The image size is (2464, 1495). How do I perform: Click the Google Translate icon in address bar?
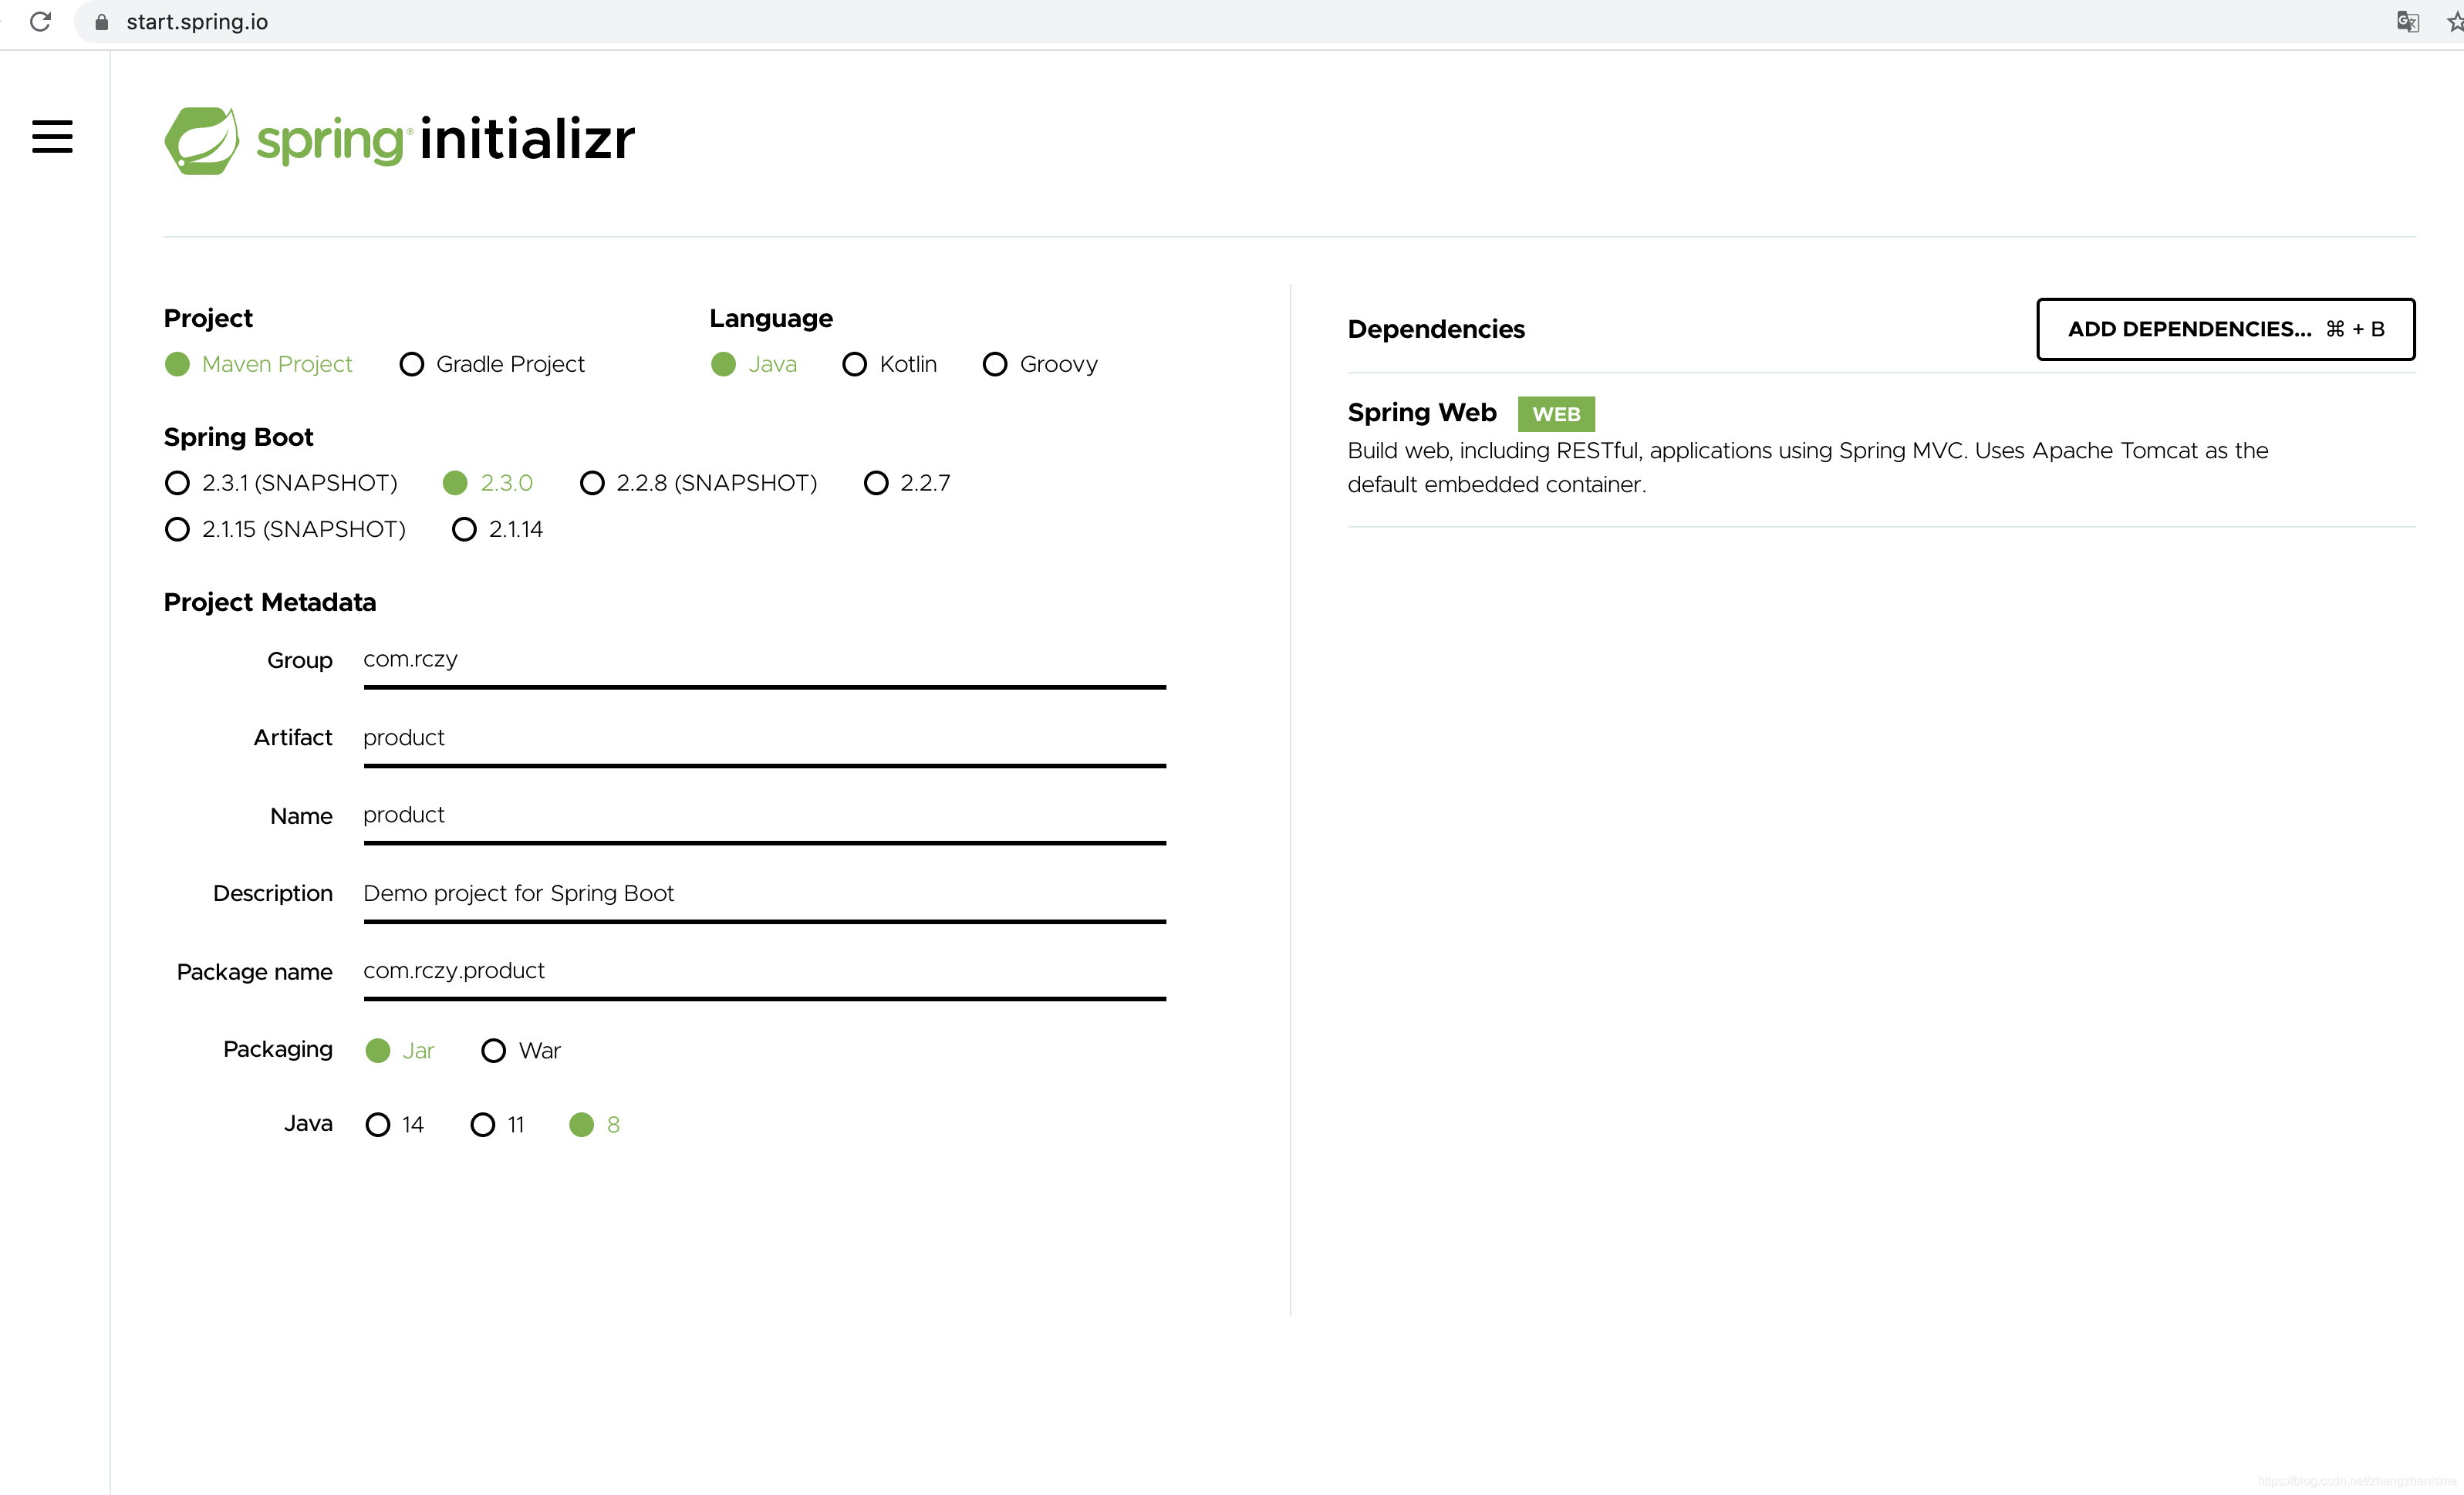pyautogui.click(x=2407, y=21)
